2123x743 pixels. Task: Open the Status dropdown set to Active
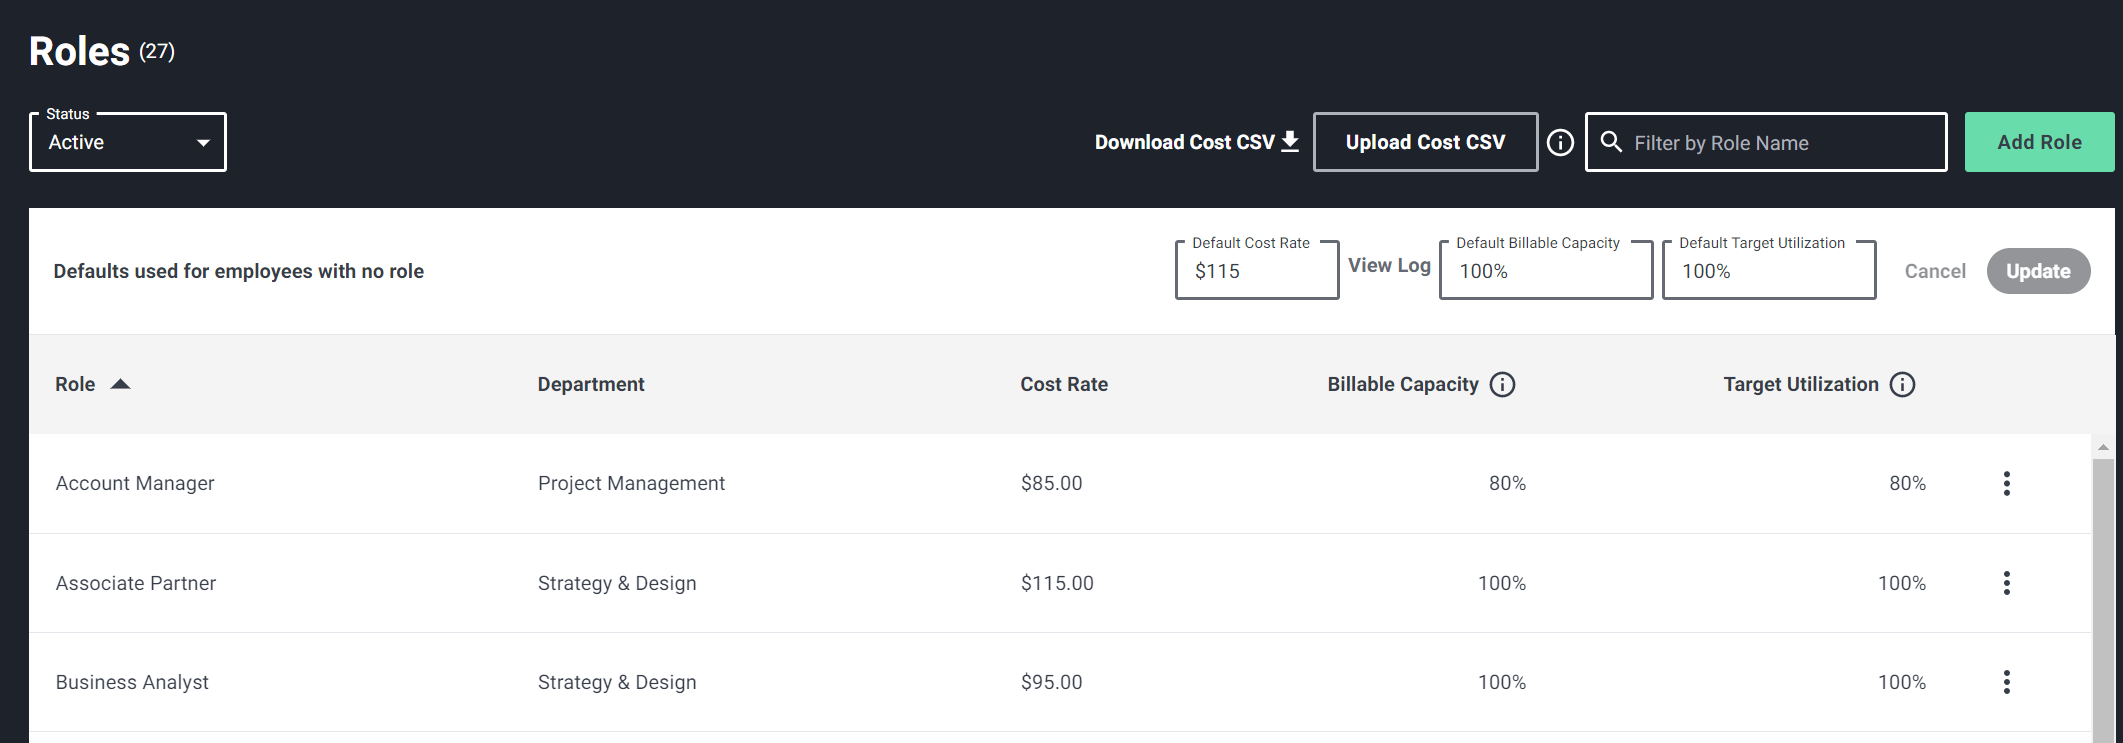click(x=128, y=143)
